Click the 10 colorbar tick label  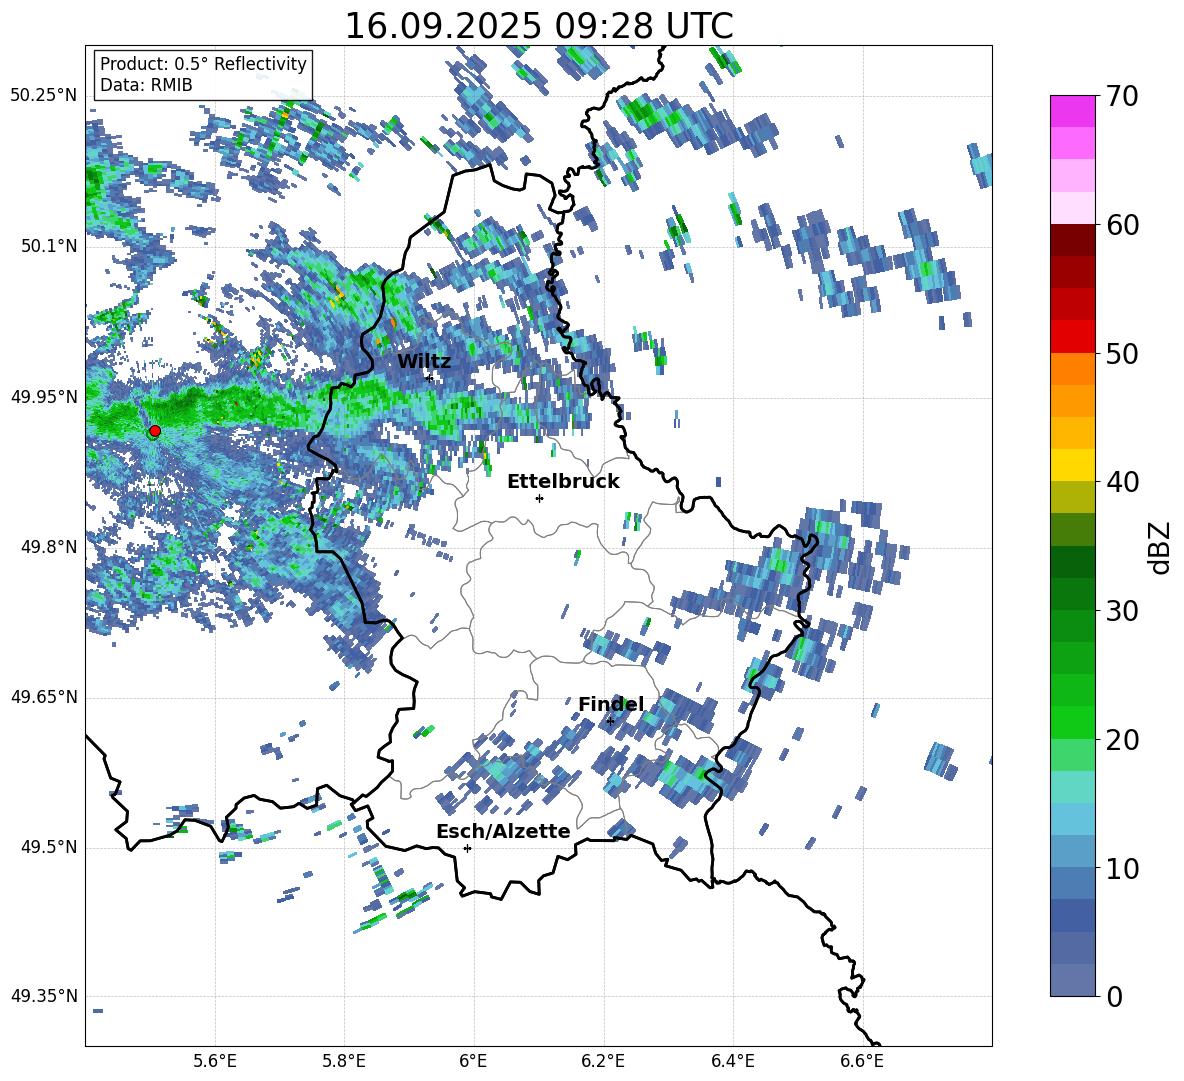1123,868
